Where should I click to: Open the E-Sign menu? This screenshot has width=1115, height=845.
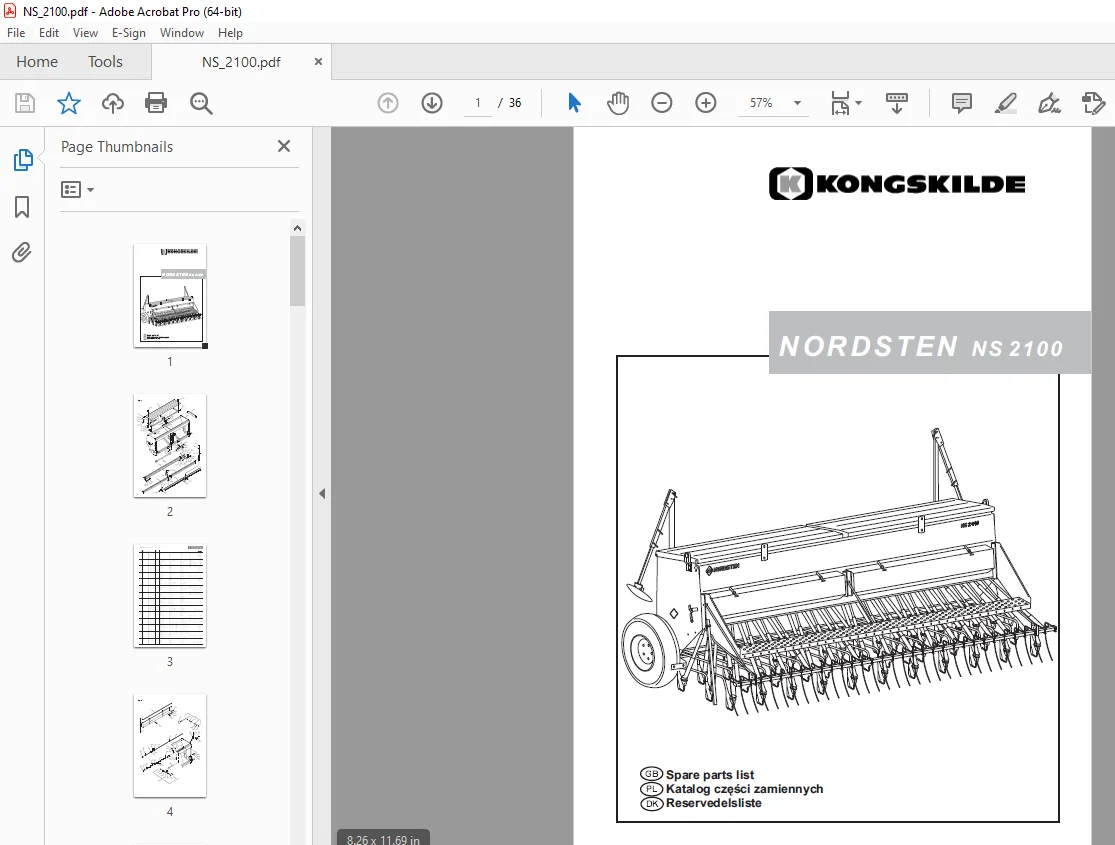129,33
